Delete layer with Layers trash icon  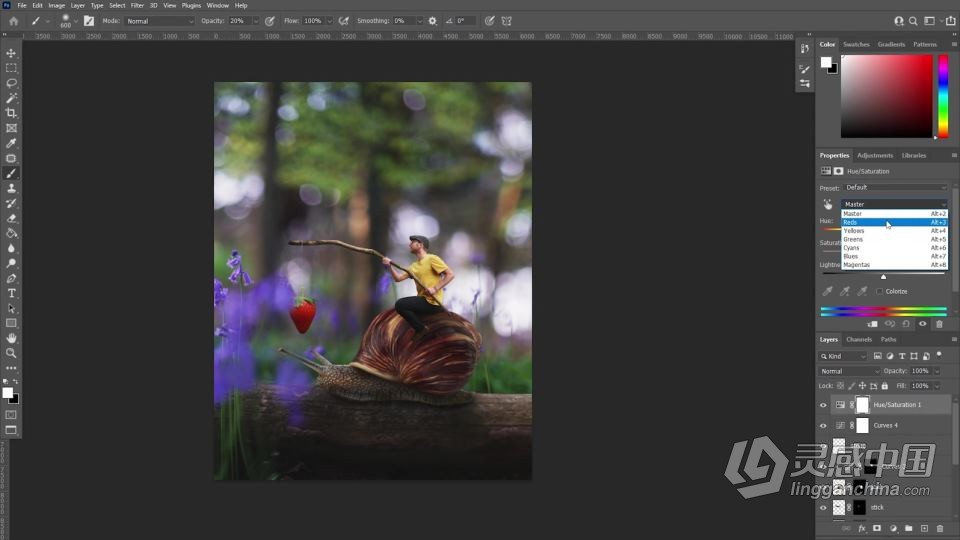[x=940, y=528]
